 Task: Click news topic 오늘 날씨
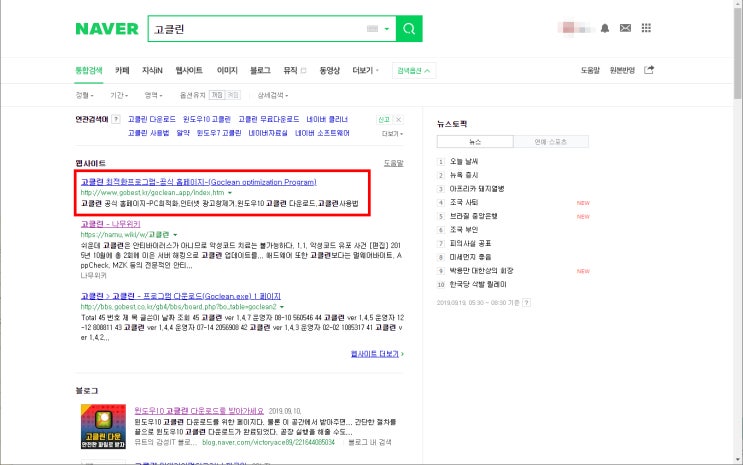[x=463, y=162]
